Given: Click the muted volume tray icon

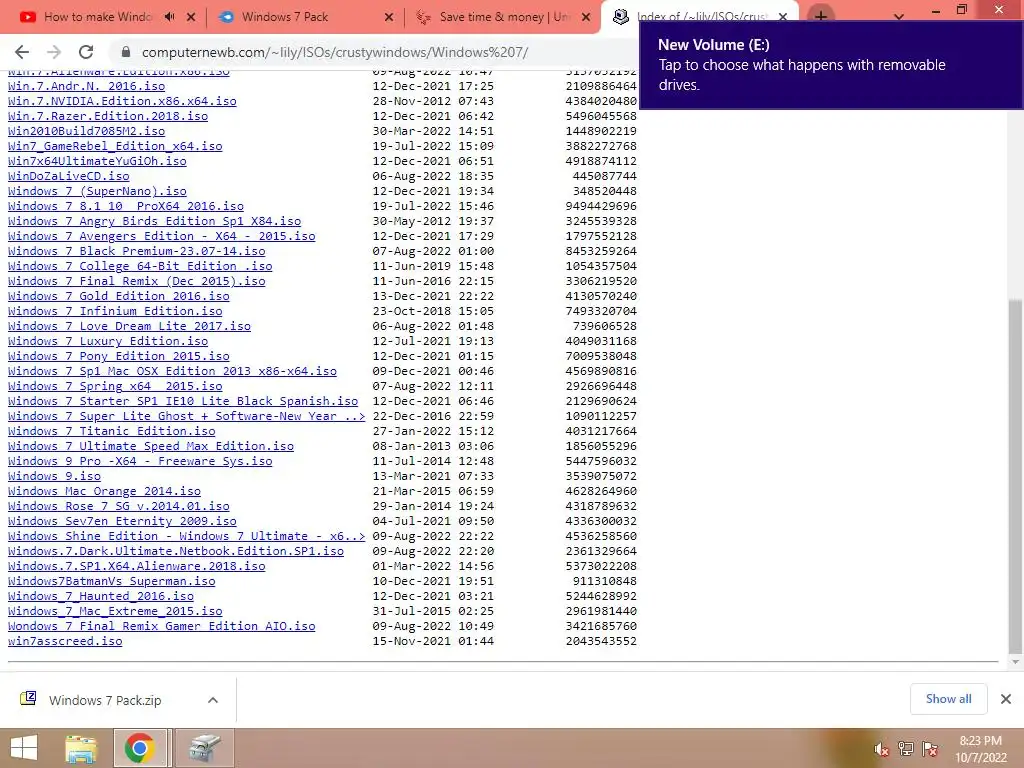Looking at the screenshot, I should coord(882,750).
